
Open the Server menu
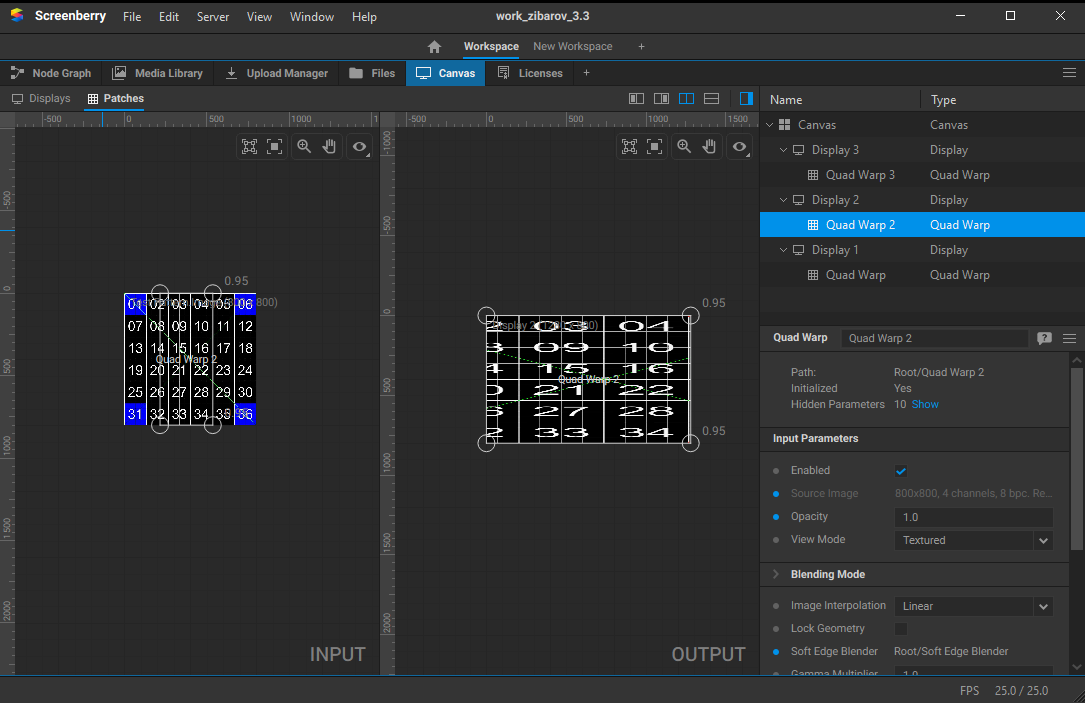pyautogui.click(x=212, y=17)
